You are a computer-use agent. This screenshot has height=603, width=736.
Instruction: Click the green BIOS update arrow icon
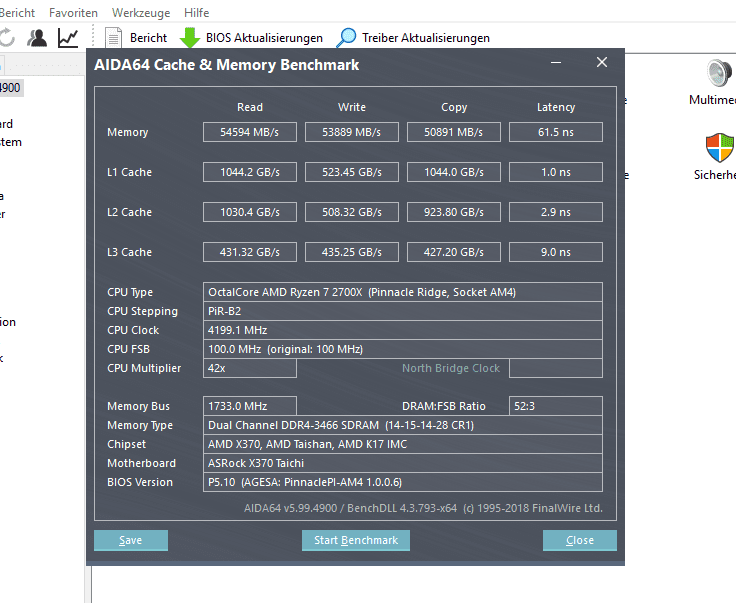click(190, 38)
